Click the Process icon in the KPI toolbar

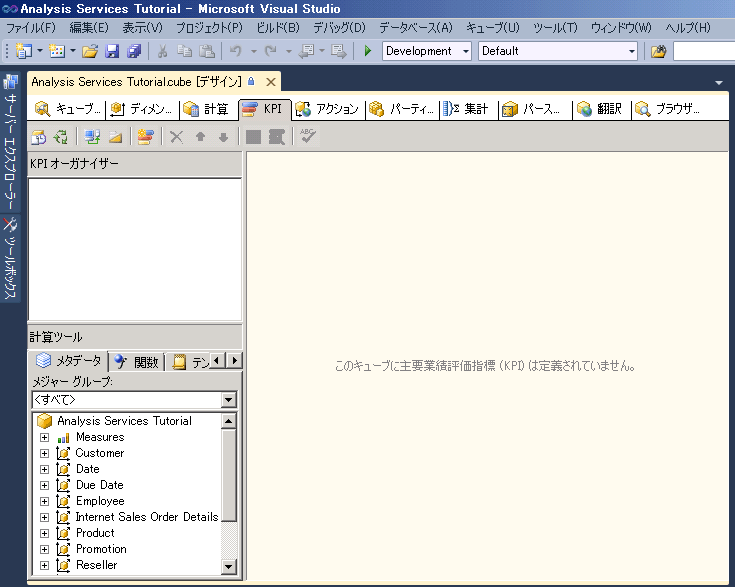pyautogui.click(x=92, y=137)
